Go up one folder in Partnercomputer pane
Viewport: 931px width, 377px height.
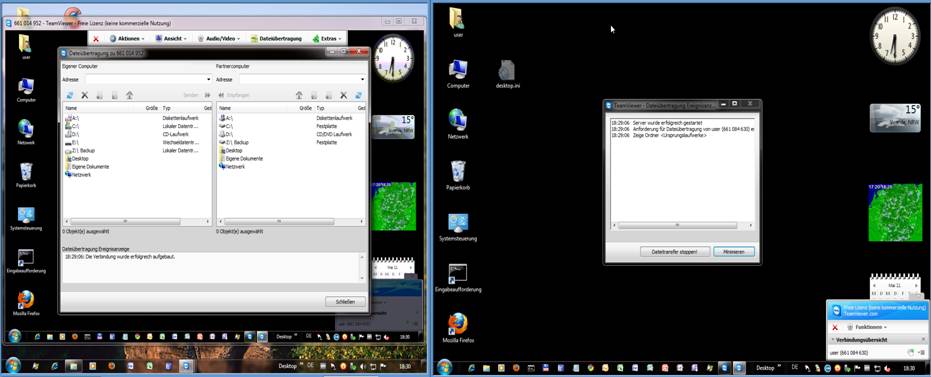pos(299,95)
